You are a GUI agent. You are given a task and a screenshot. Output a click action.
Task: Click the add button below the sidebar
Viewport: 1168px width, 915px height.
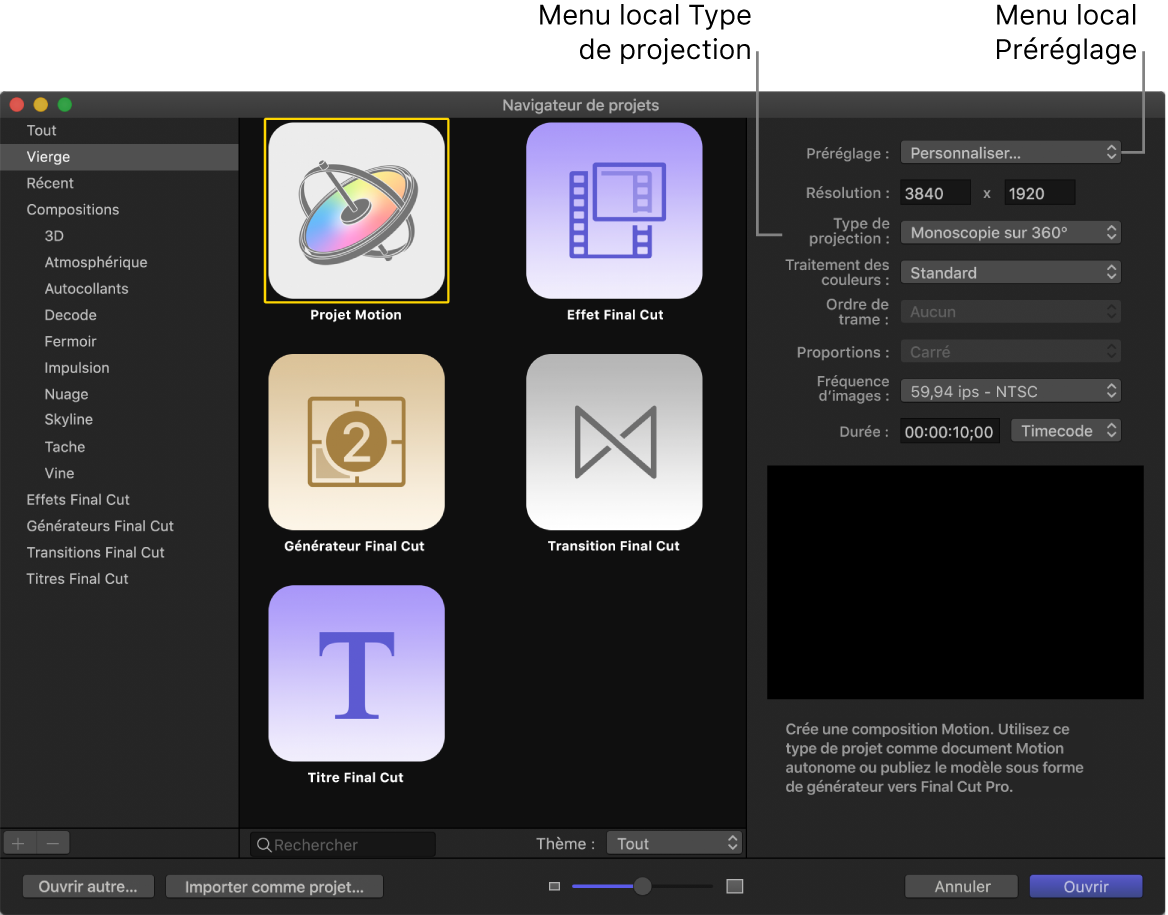pyautogui.click(x=16, y=842)
